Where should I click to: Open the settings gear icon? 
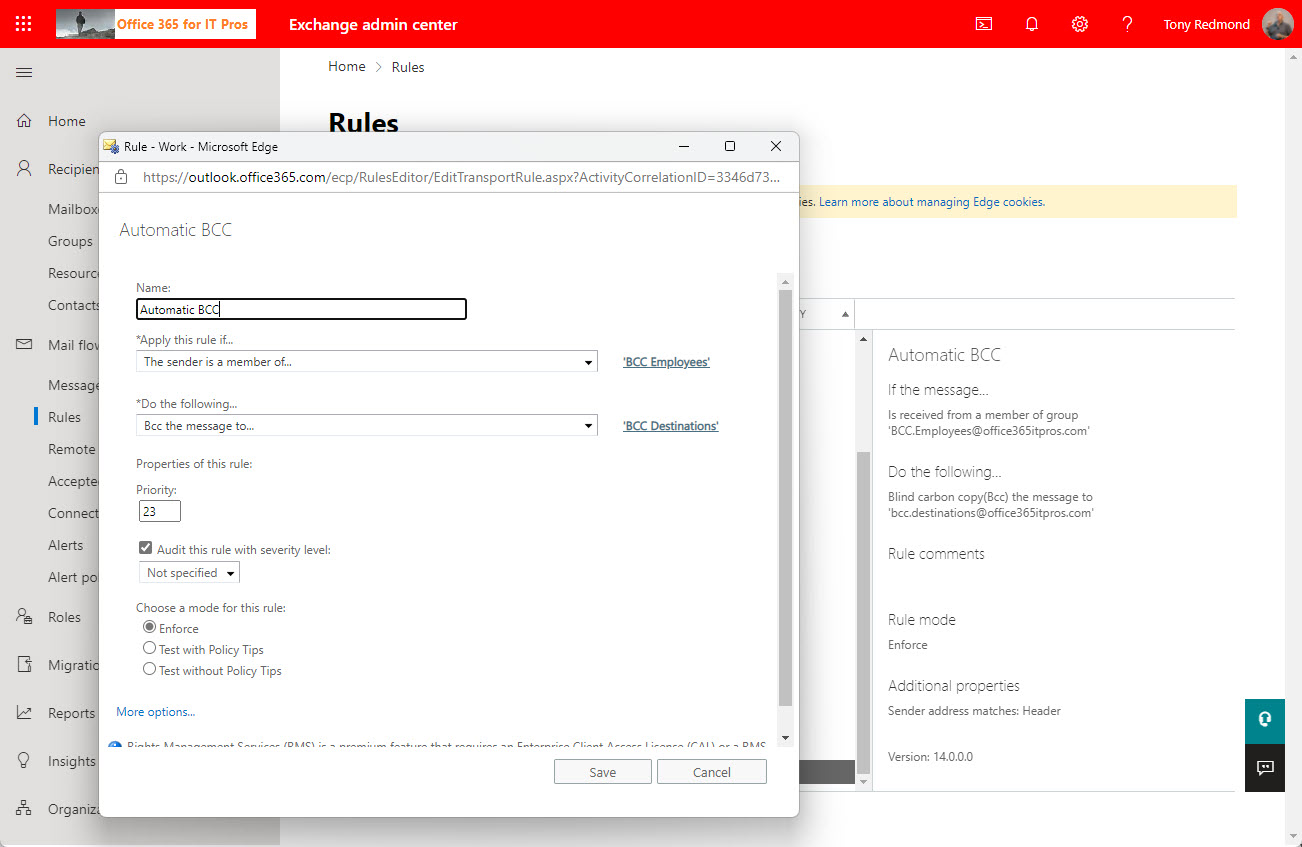click(1080, 24)
